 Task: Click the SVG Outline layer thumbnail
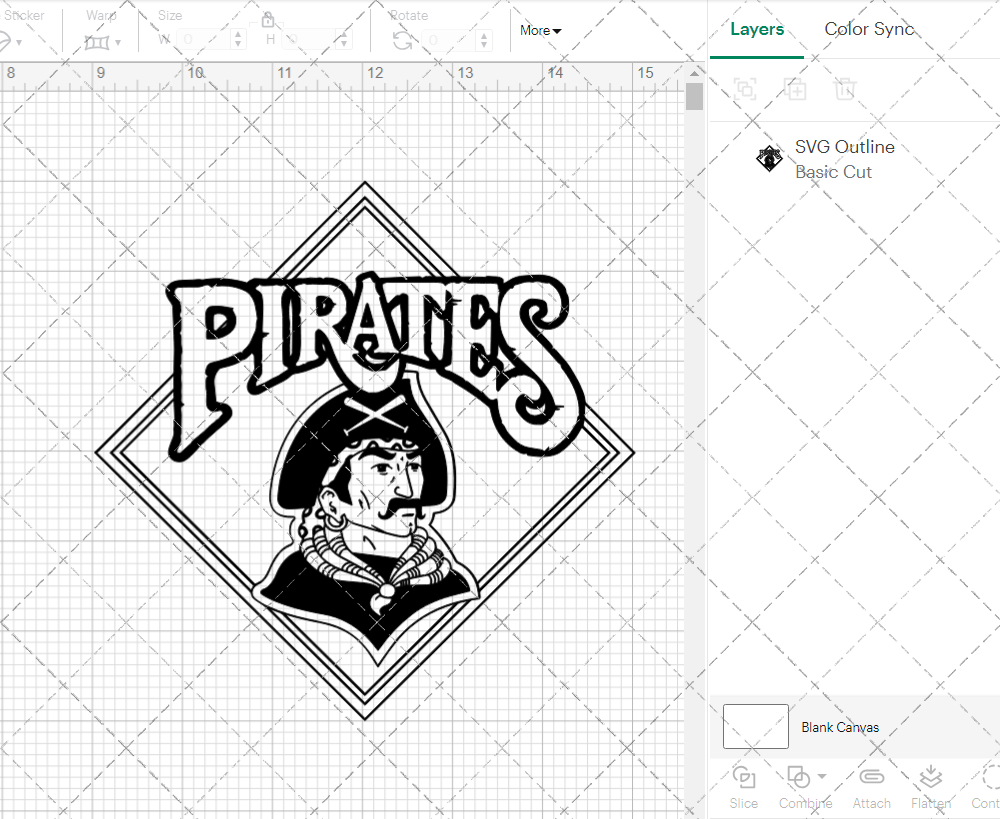769,158
